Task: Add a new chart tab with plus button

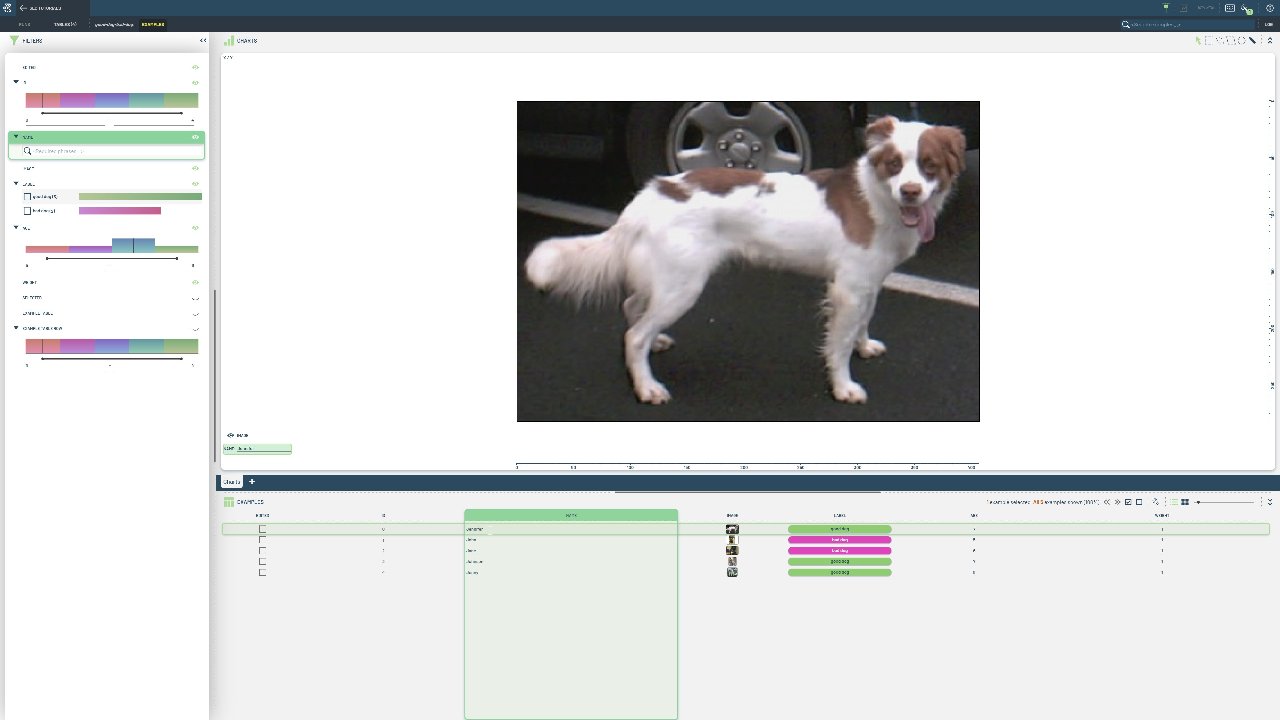Action: click(x=252, y=482)
